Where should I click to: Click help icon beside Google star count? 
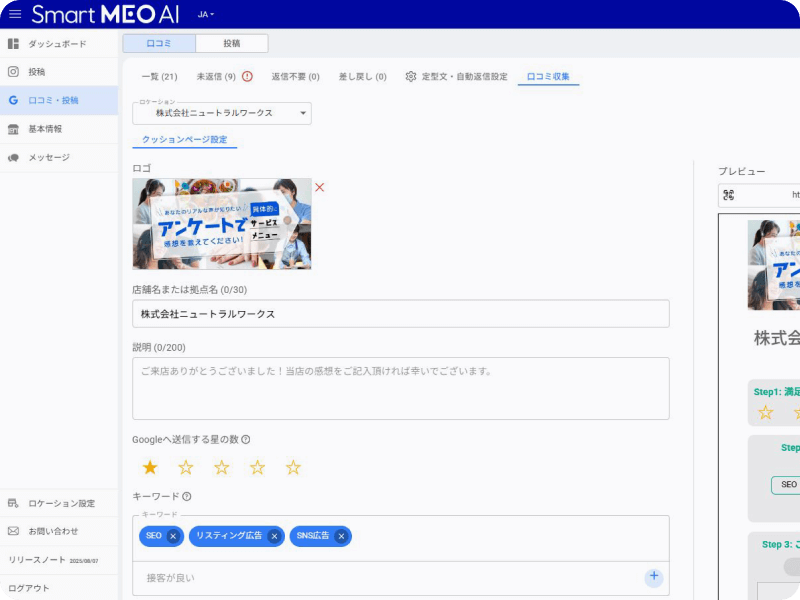pyautogui.click(x=246, y=439)
